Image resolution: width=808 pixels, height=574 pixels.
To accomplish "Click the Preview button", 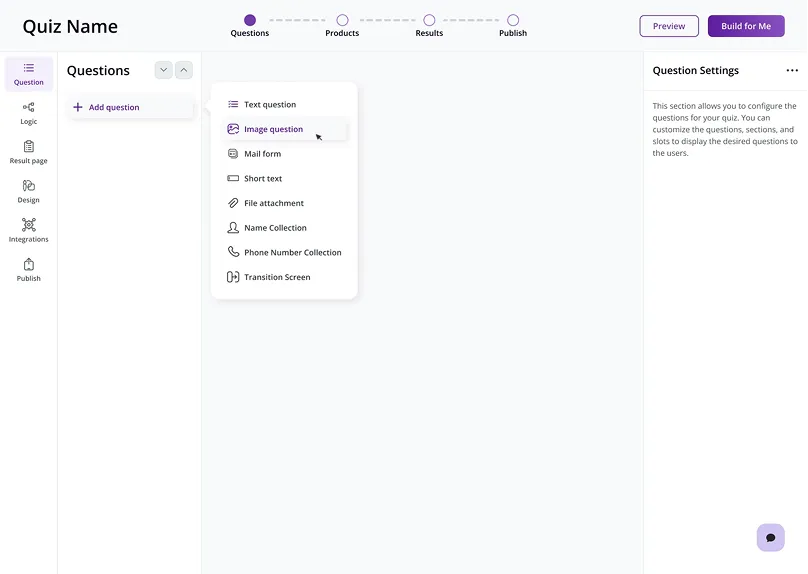I will [x=669, y=26].
